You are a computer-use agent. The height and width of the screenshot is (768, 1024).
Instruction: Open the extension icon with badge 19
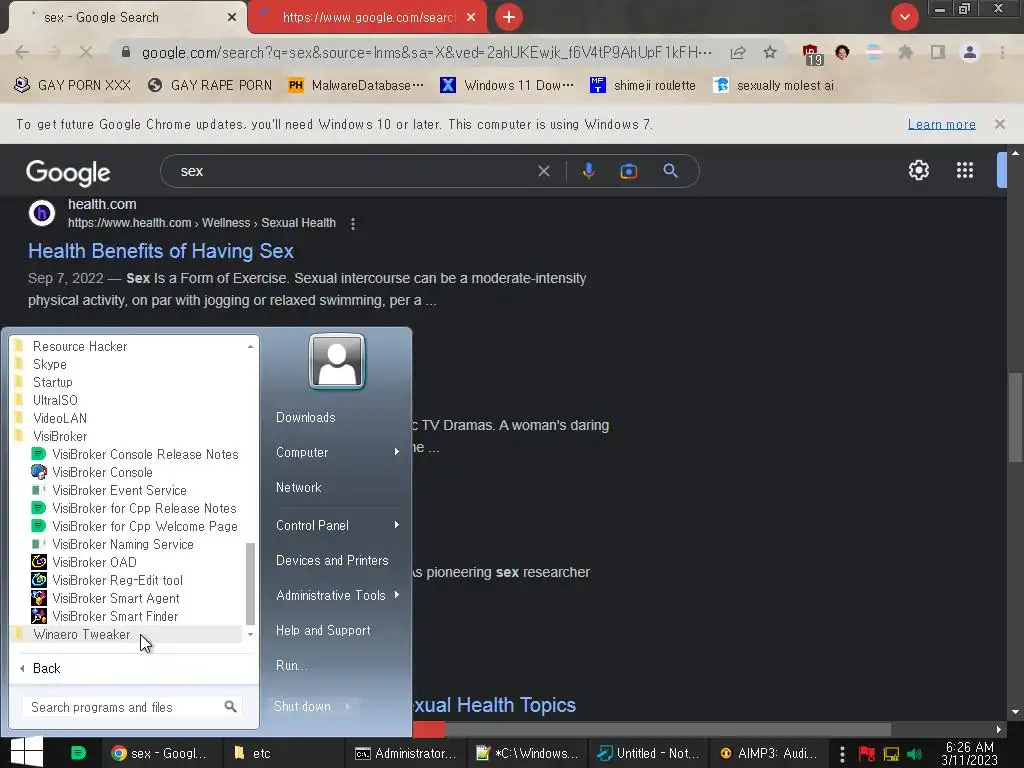[x=811, y=54]
